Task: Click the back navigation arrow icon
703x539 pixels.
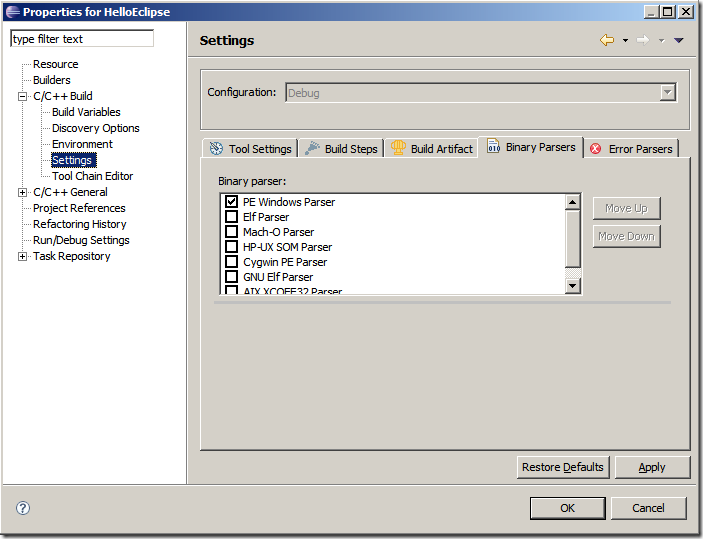Action: point(607,40)
